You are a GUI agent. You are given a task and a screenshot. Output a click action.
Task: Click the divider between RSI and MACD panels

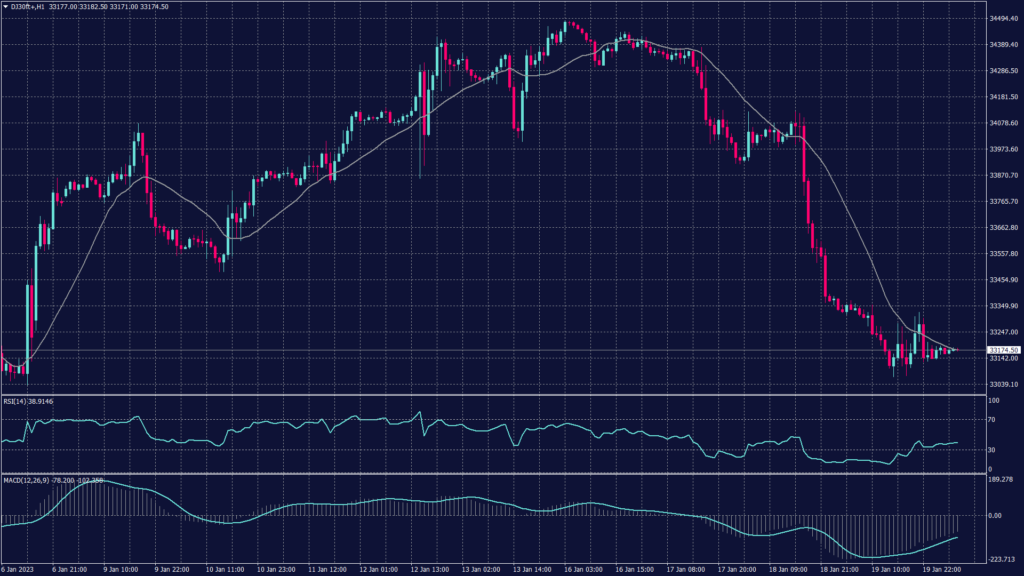click(x=480, y=474)
